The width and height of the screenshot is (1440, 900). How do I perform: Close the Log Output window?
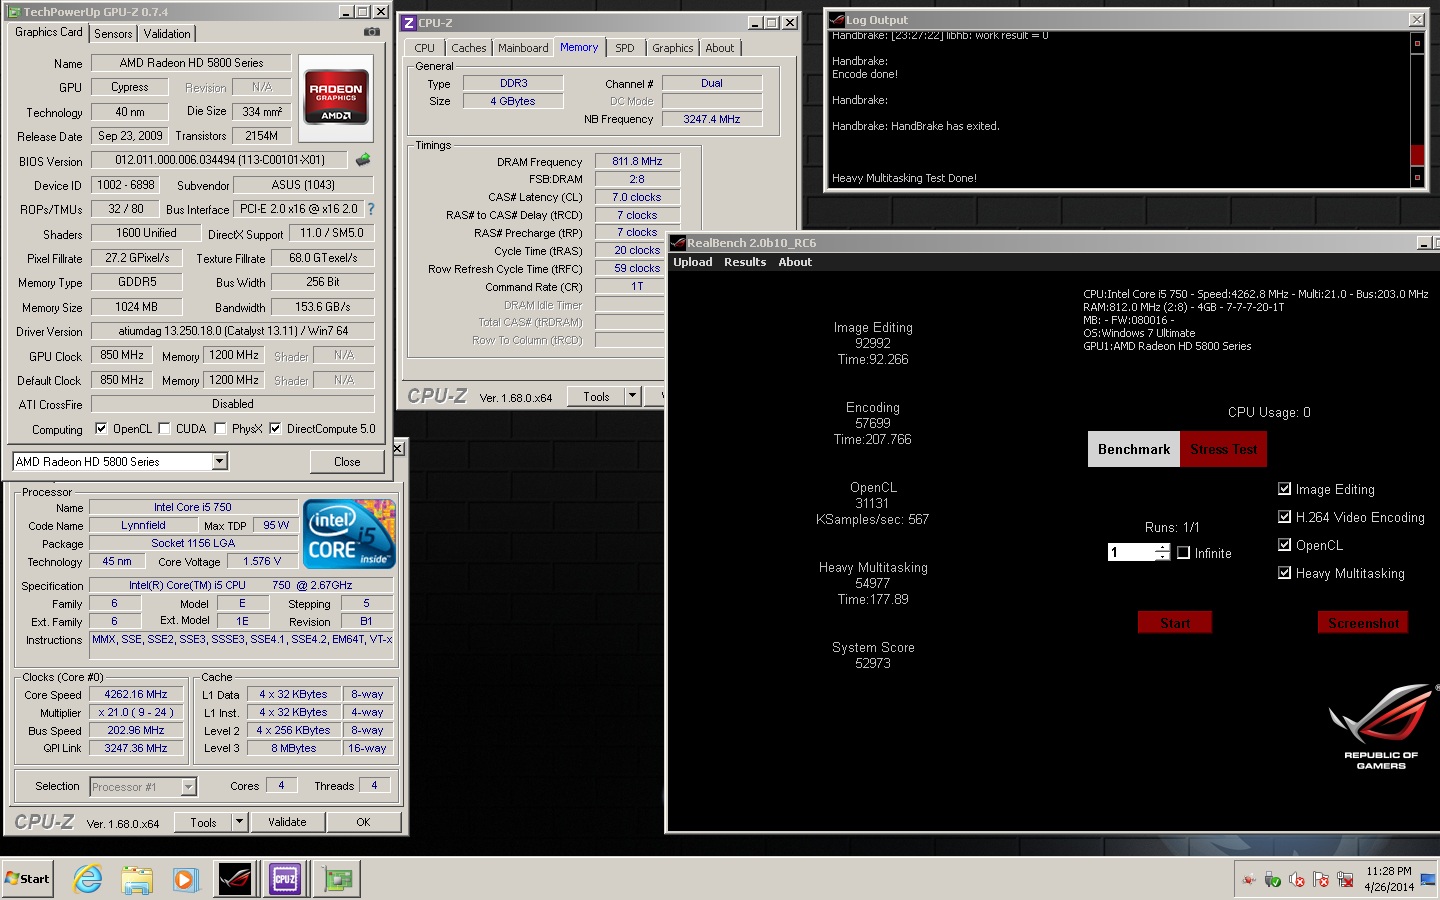click(1416, 19)
